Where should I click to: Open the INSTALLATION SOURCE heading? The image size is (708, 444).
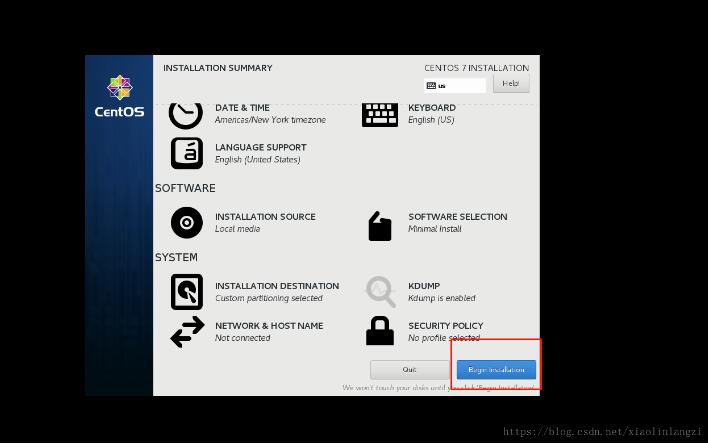click(x=265, y=217)
